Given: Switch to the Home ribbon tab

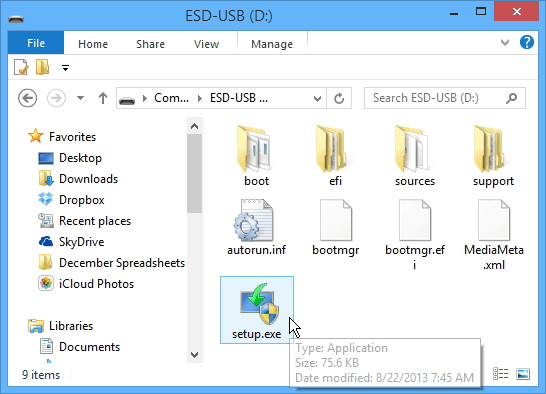Looking at the screenshot, I should pos(93,44).
